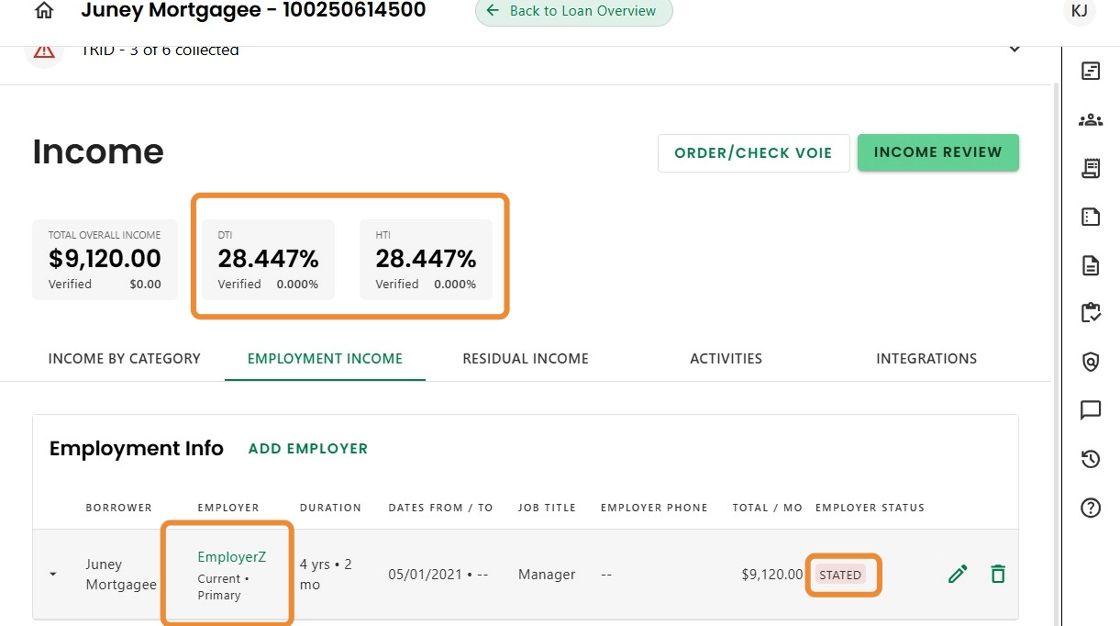
Task: Expand the TRID collected section chevron
Action: (x=1014, y=49)
